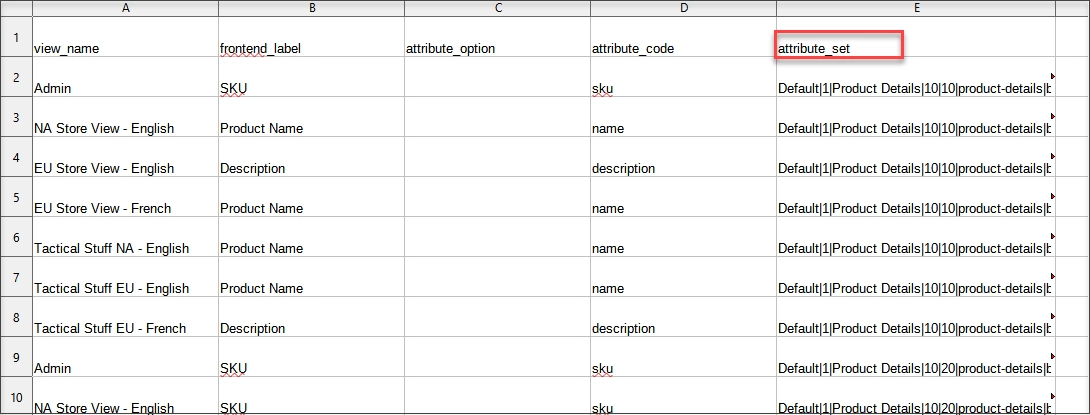Select Tactical Stuff EU - French cell

click(x=125, y=316)
